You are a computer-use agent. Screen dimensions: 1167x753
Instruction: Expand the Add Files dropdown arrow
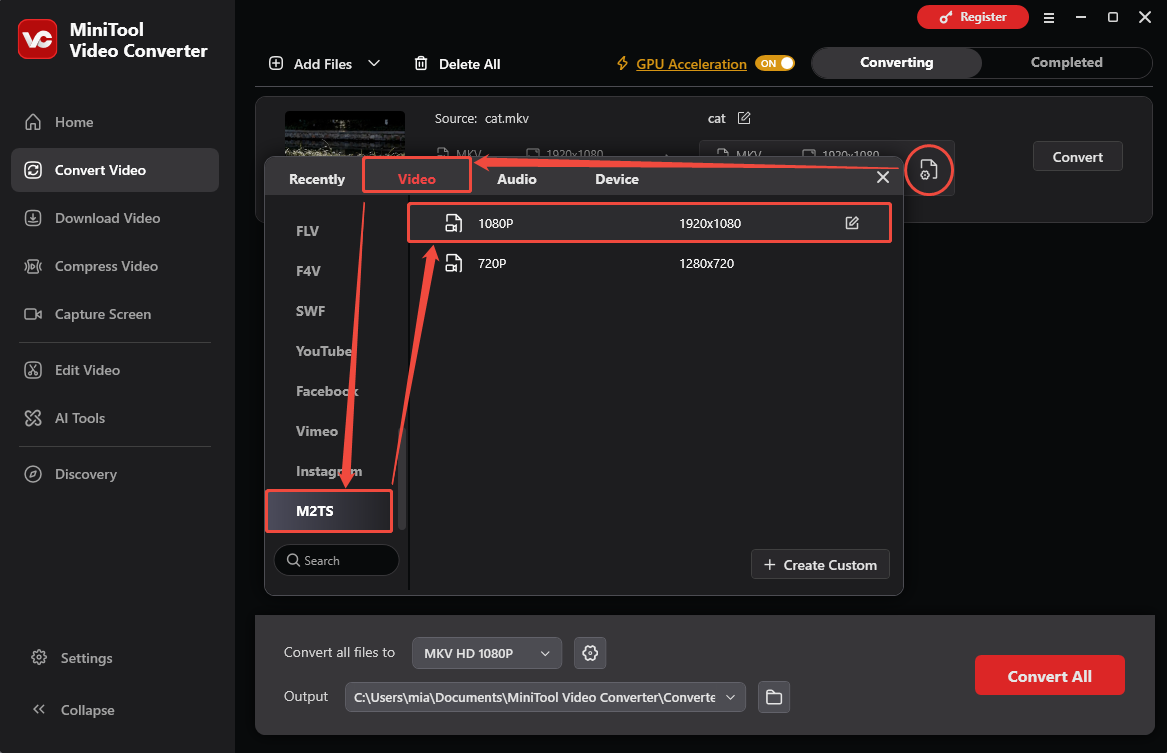pyautogui.click(x=374, y=63)
